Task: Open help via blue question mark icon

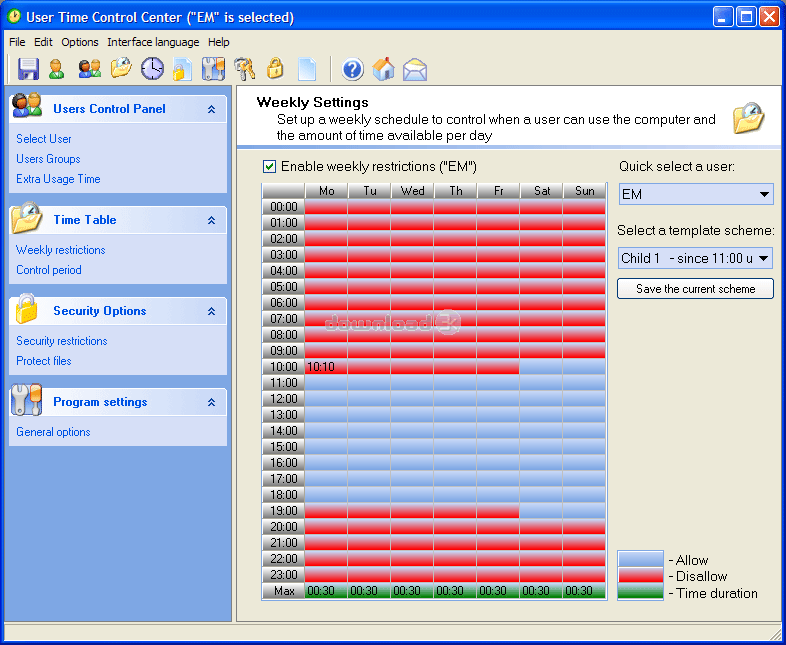Action: (x=352, y=69)
